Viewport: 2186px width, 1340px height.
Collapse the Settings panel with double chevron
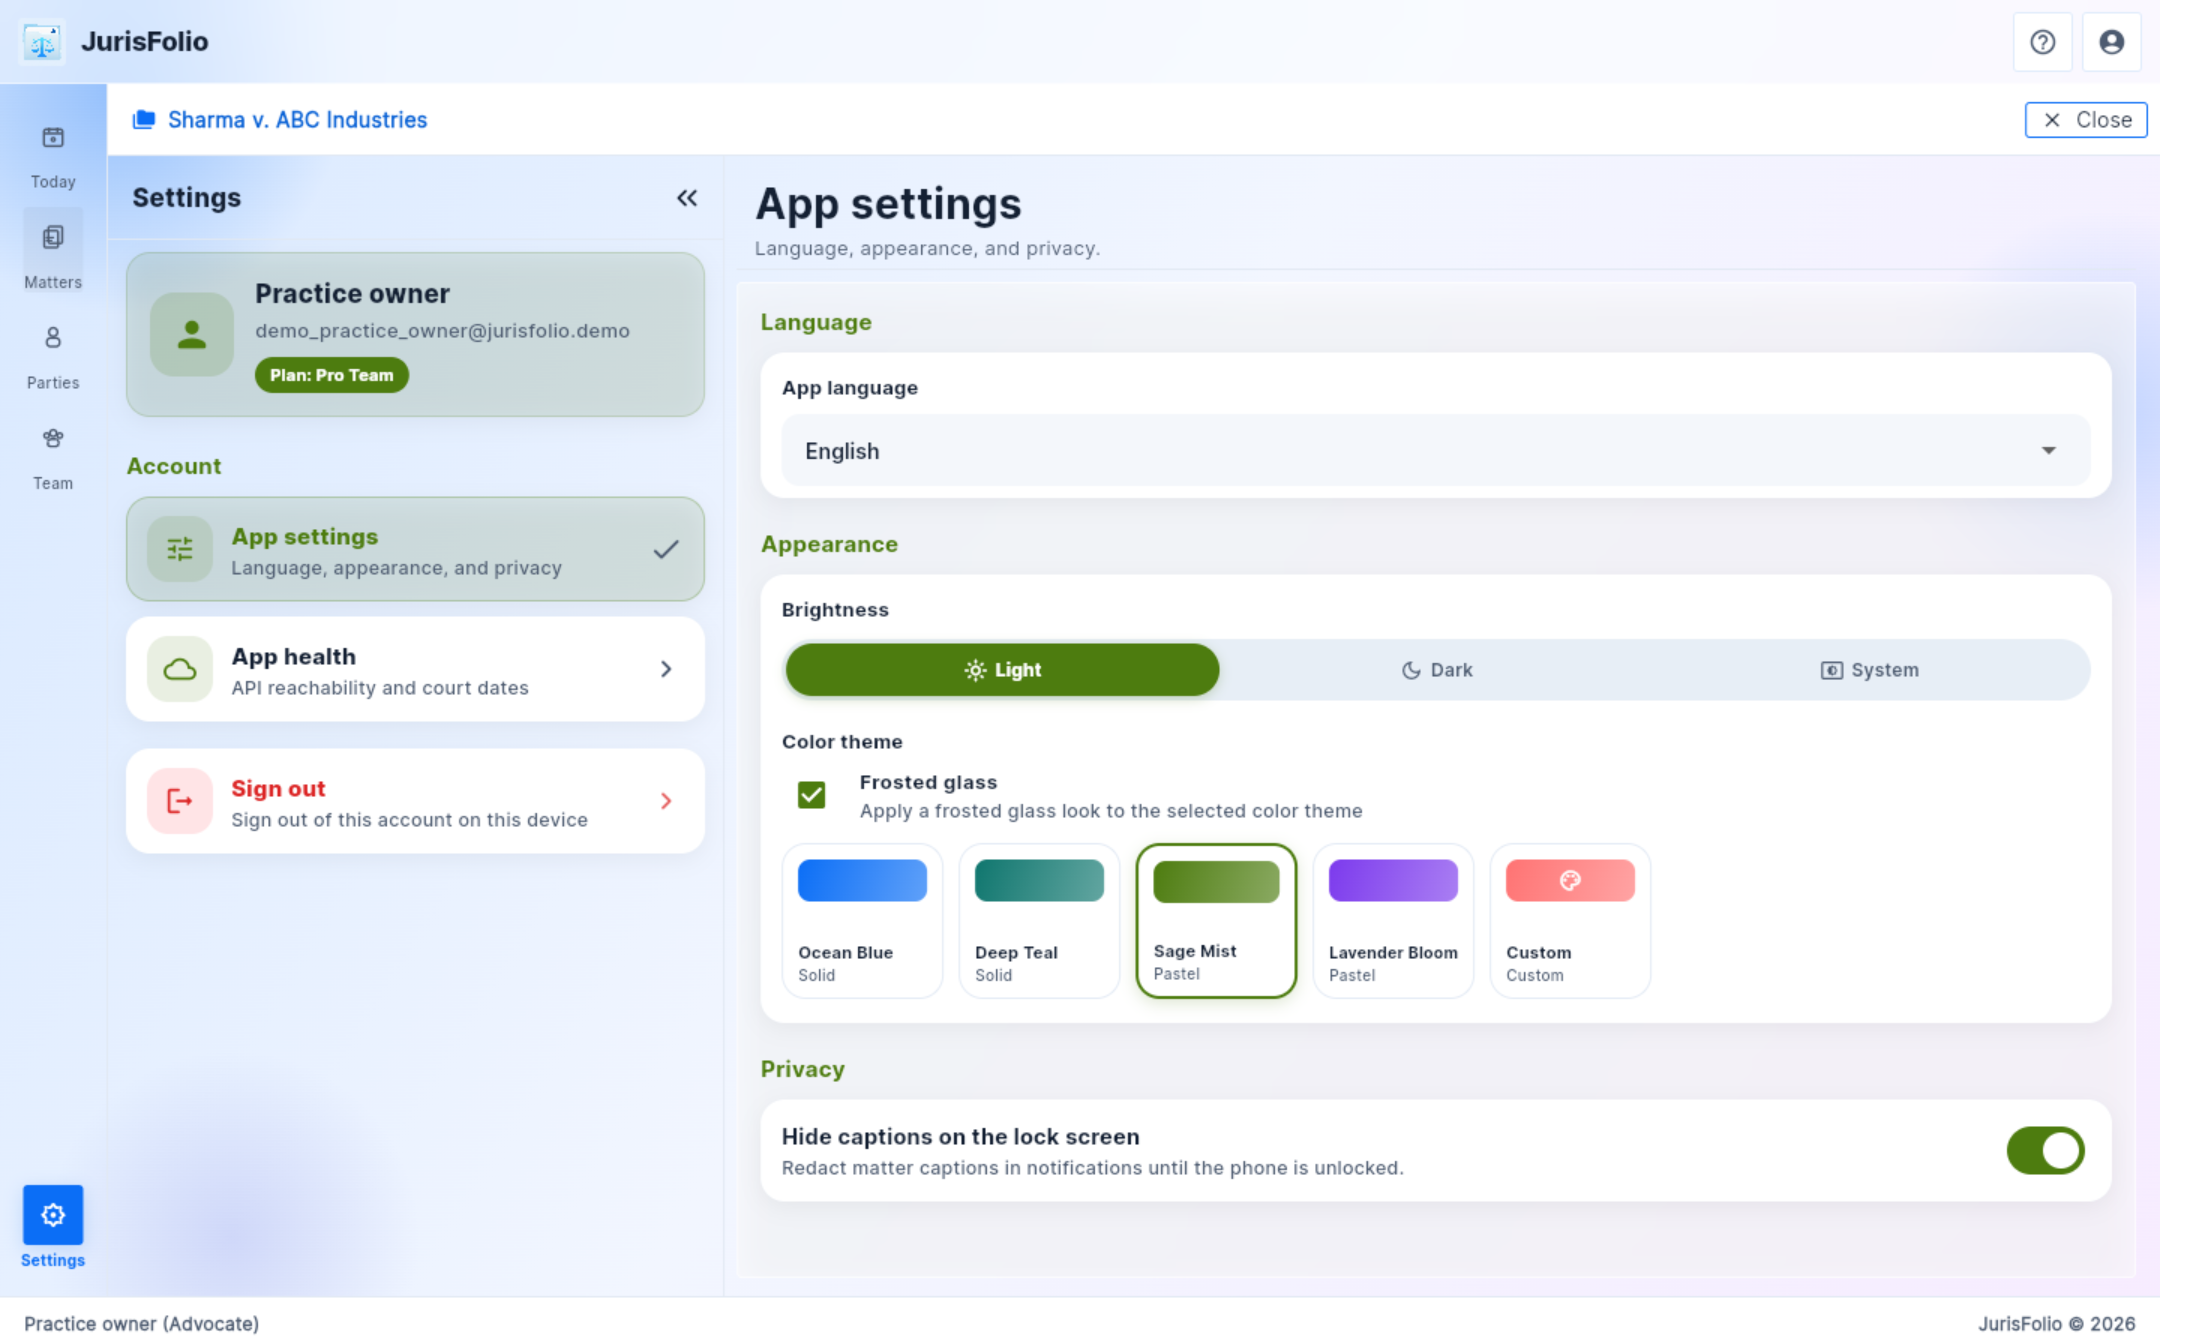point(687,198)
